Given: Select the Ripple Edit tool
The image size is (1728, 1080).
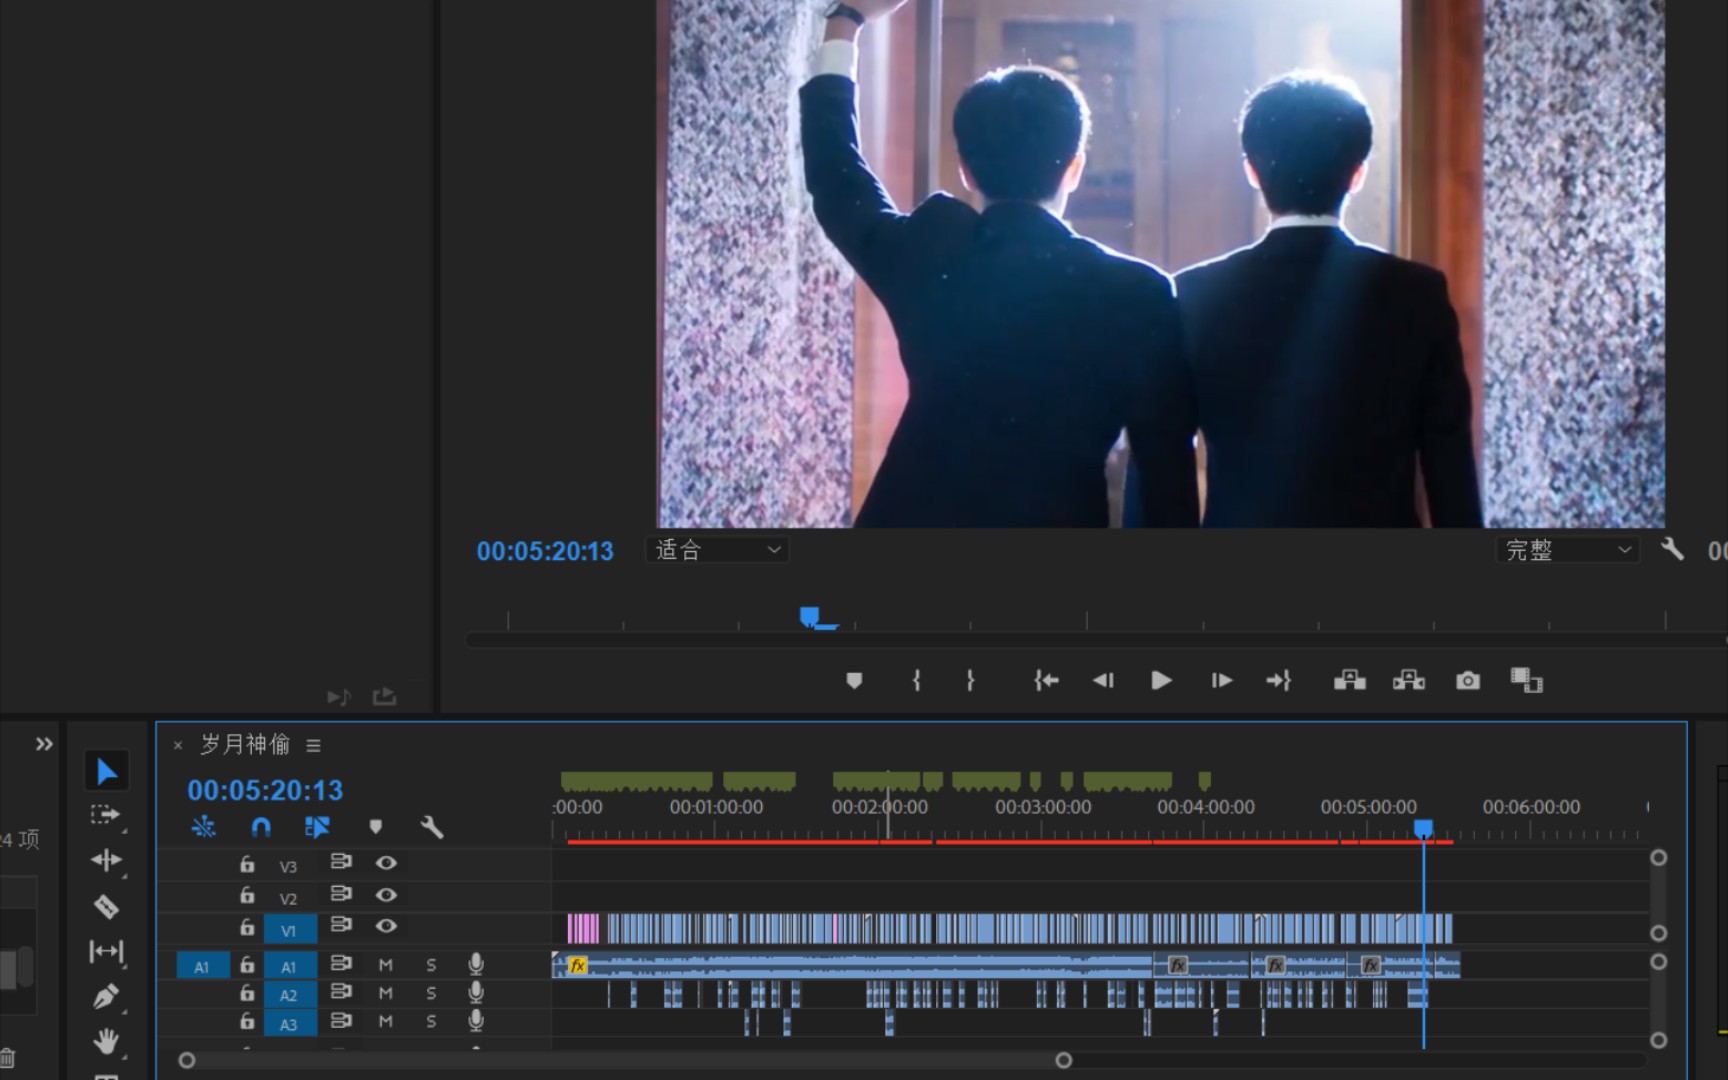Looking at the screenshot, I should point(106,860).
